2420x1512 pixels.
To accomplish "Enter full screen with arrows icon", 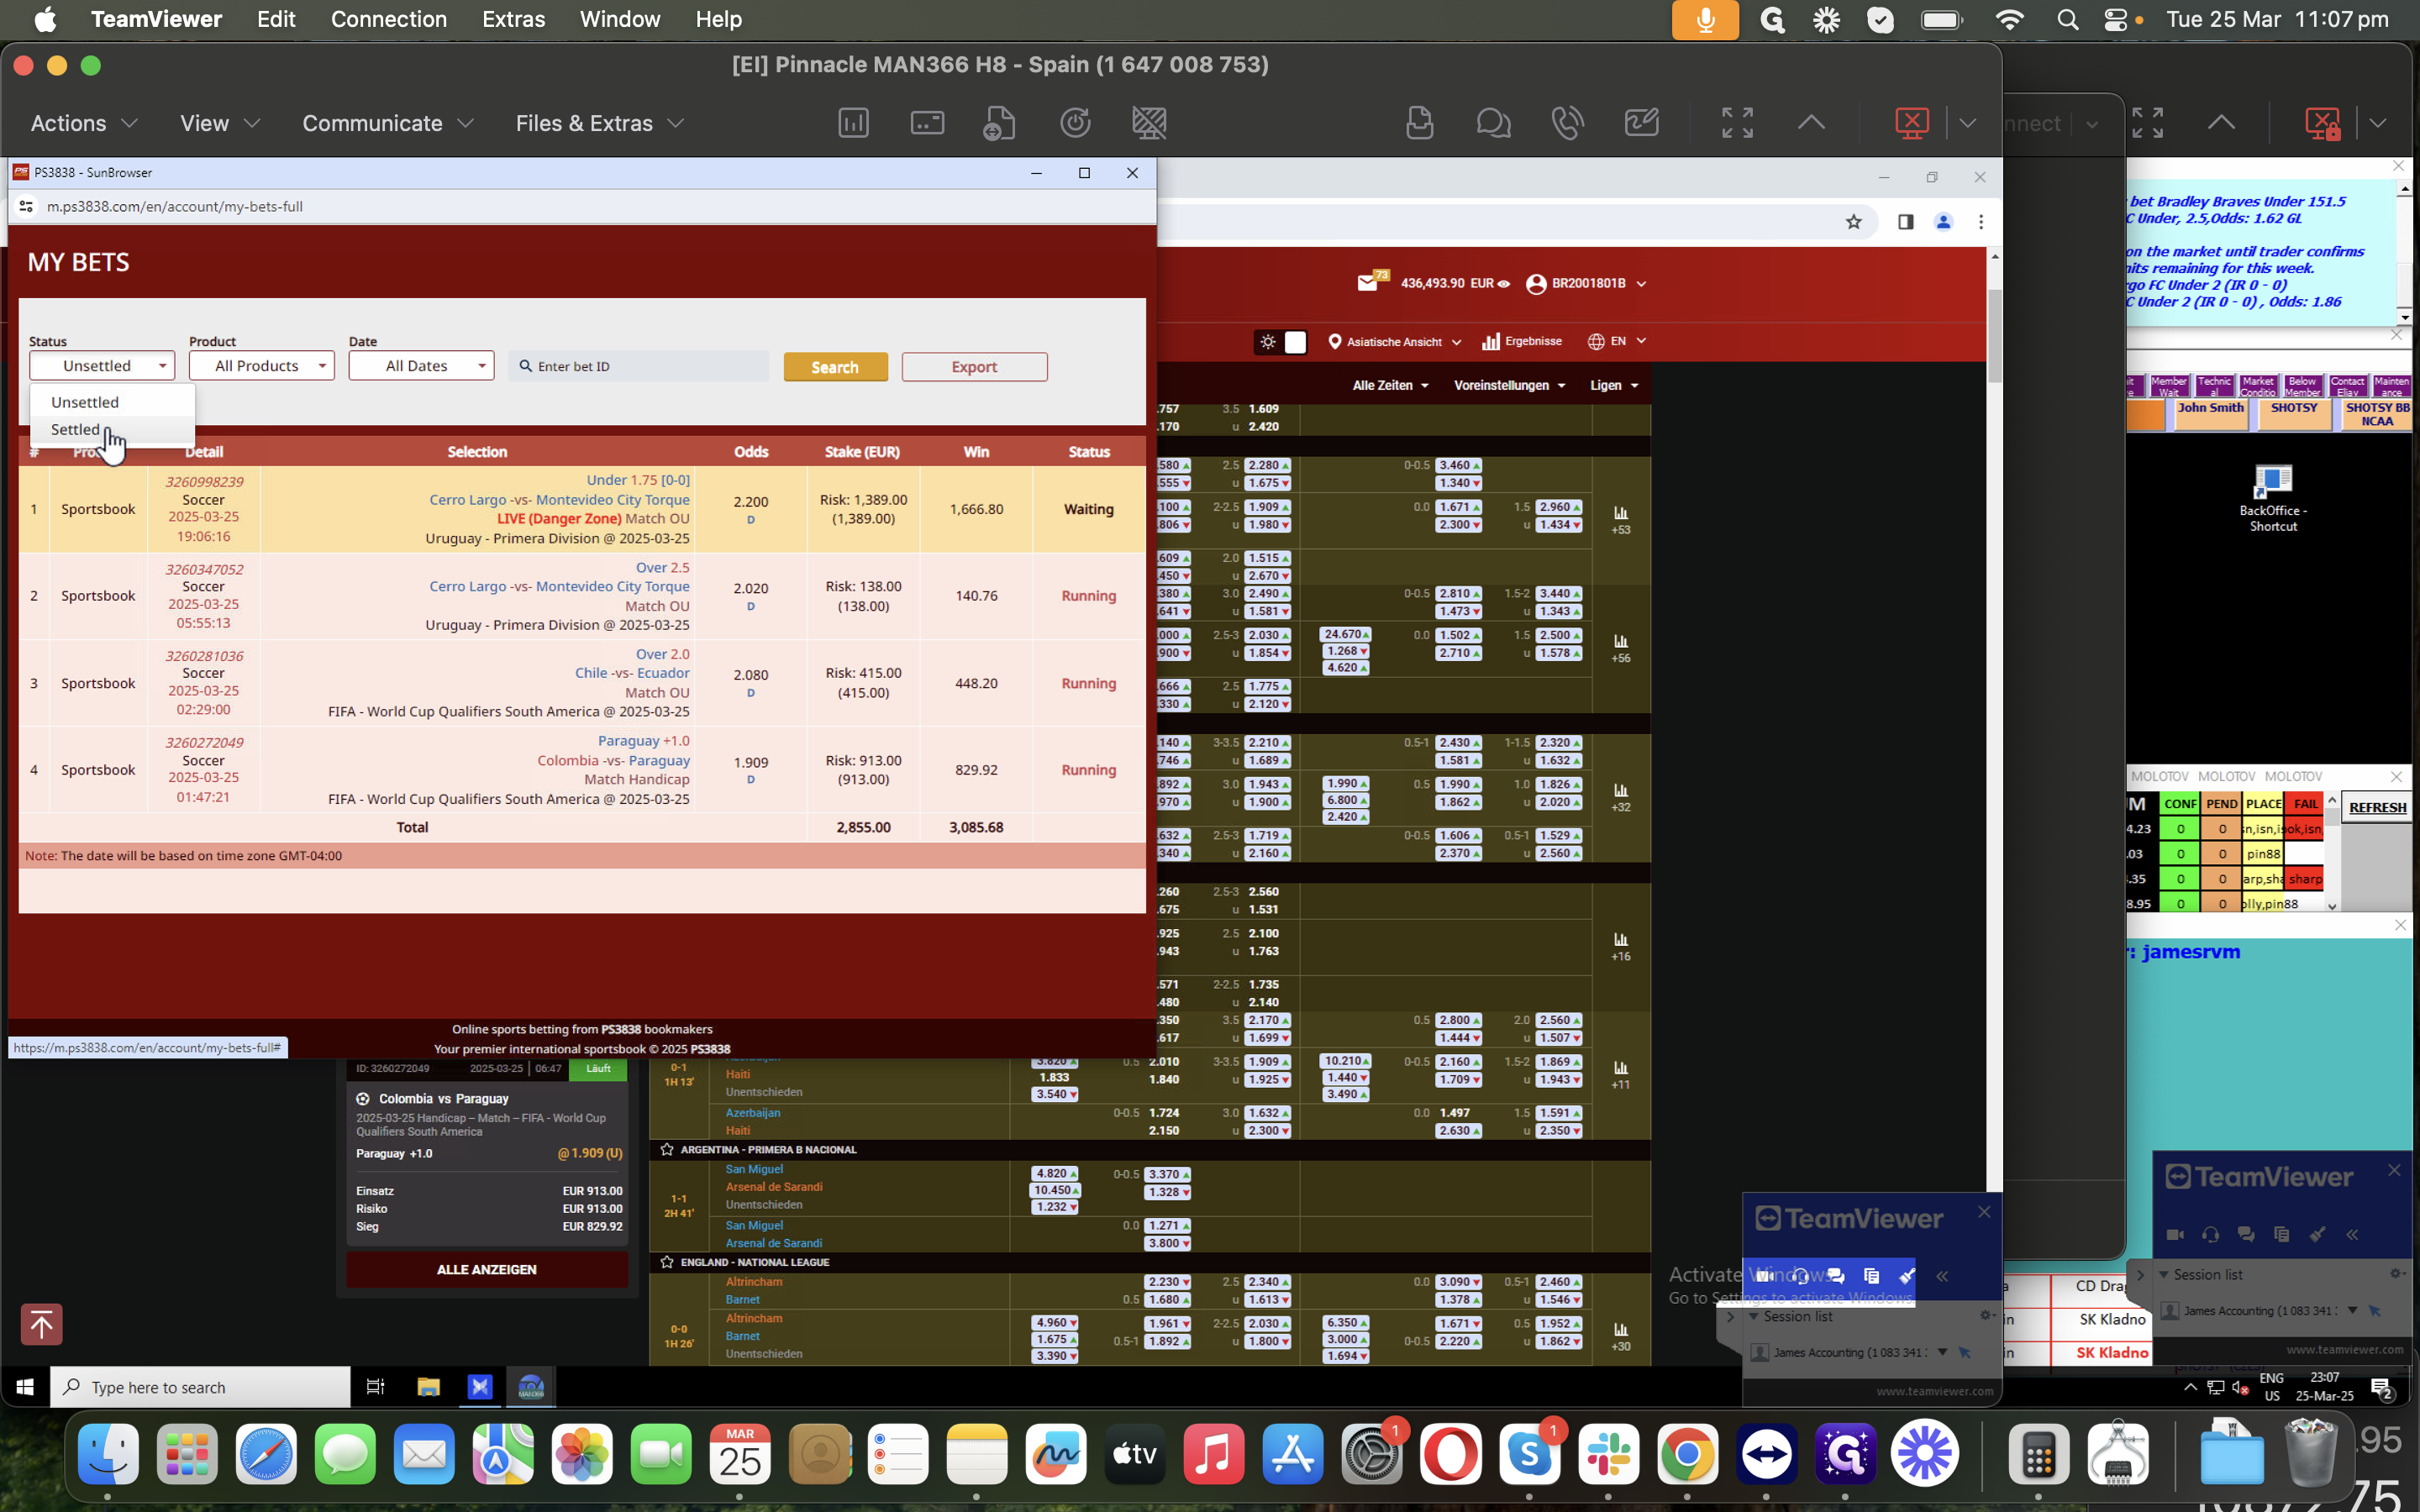I will pos(1737,123).
